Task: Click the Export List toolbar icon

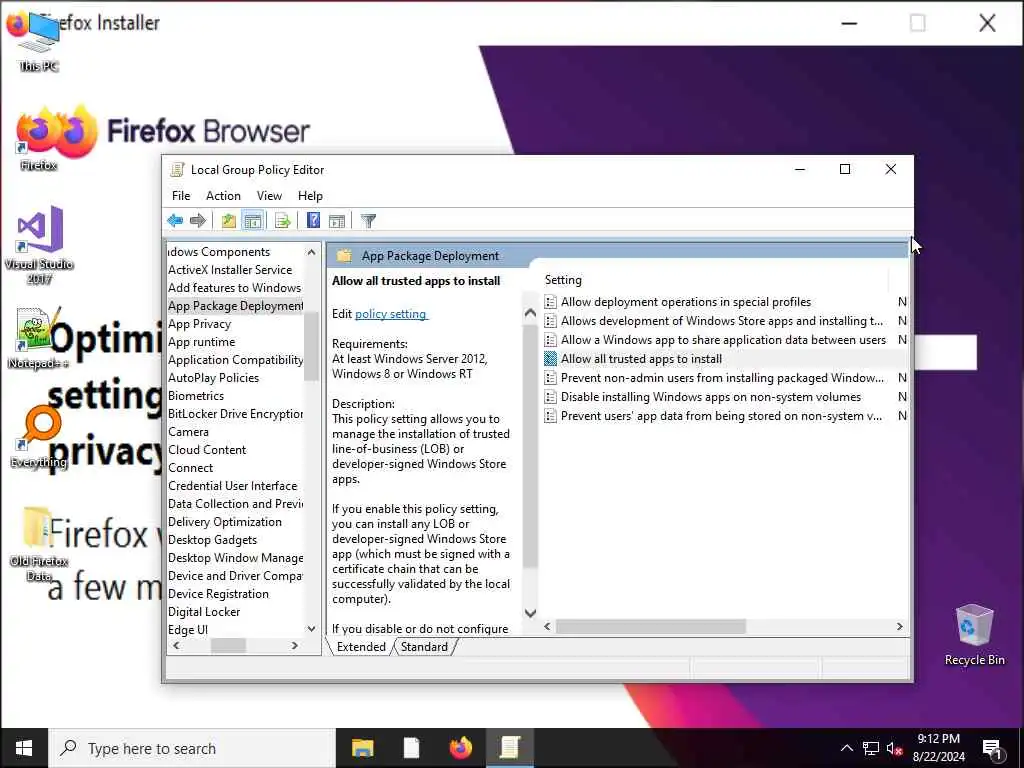Action: click(x=282, y=221)
